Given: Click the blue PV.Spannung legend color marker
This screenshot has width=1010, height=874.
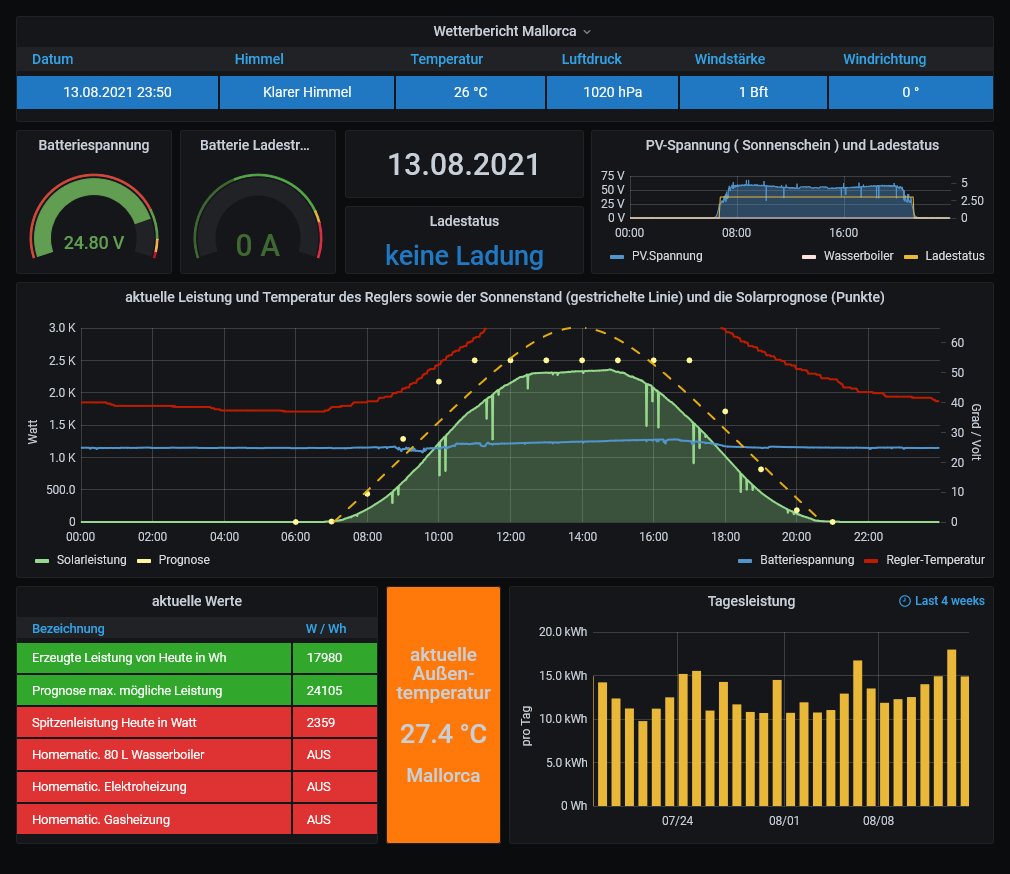Looking at the screenshot, I should [616, 256].
